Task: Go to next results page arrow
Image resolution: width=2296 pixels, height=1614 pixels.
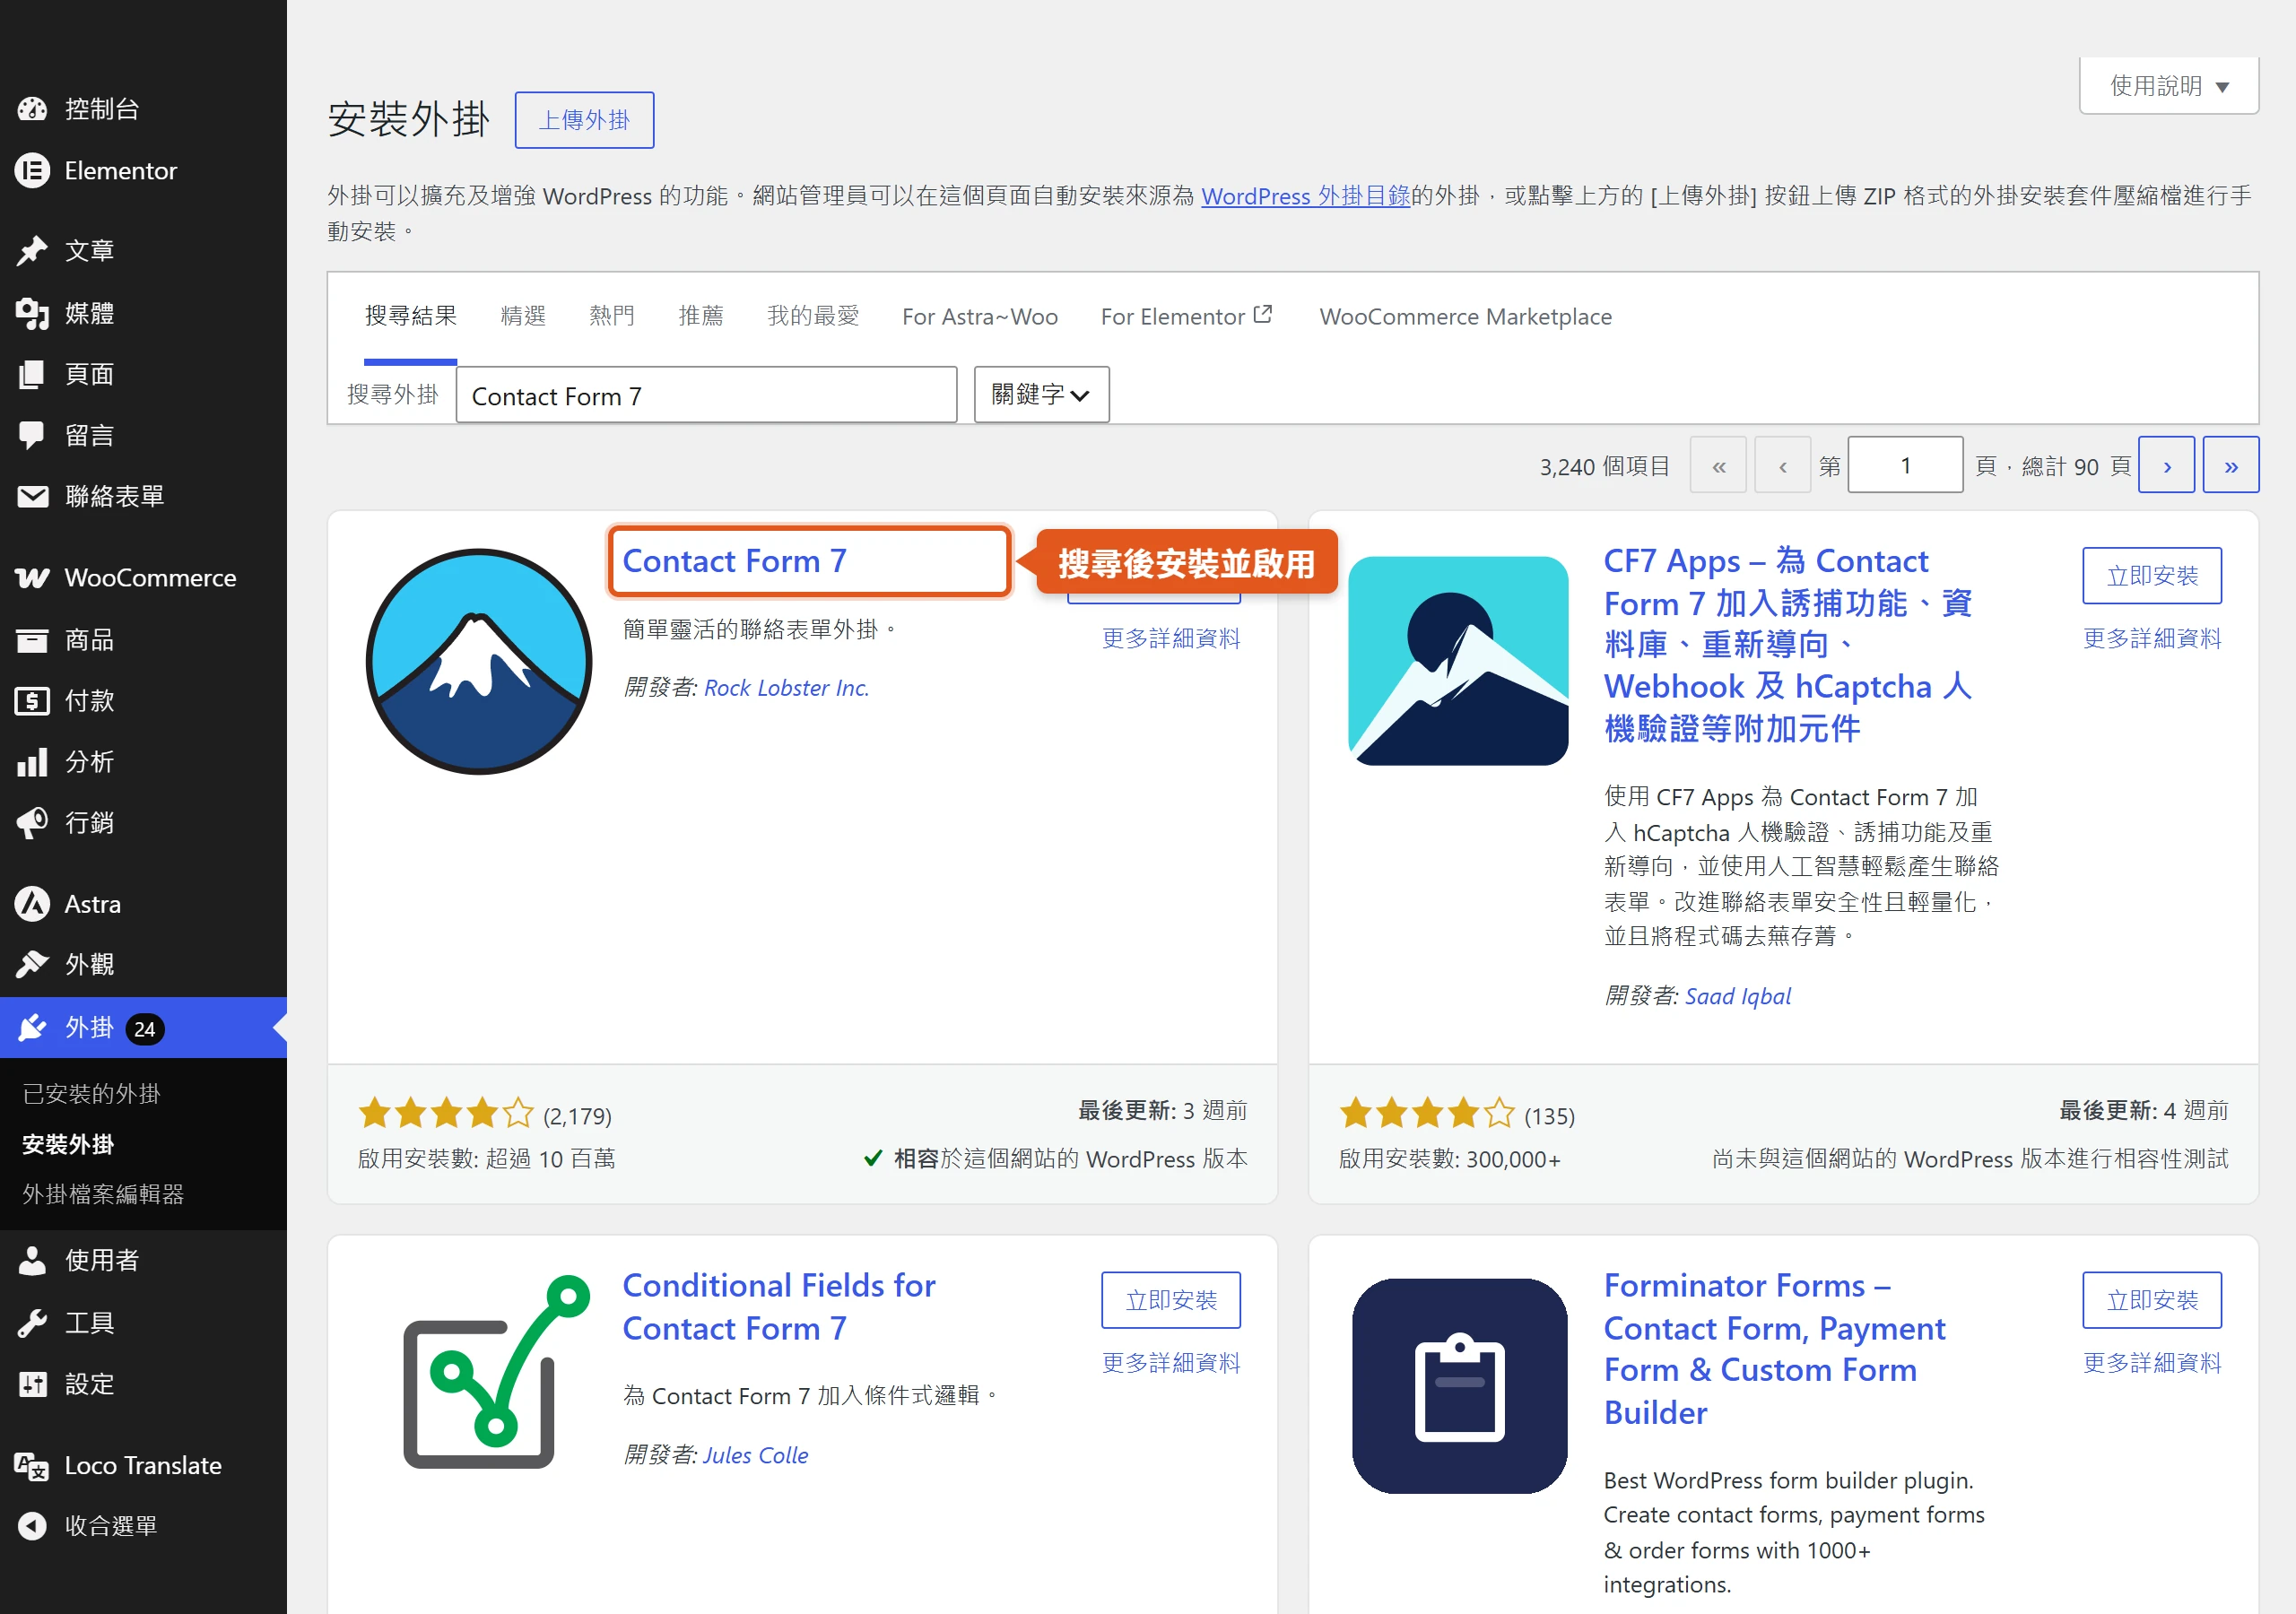Action: [2166, 465]
